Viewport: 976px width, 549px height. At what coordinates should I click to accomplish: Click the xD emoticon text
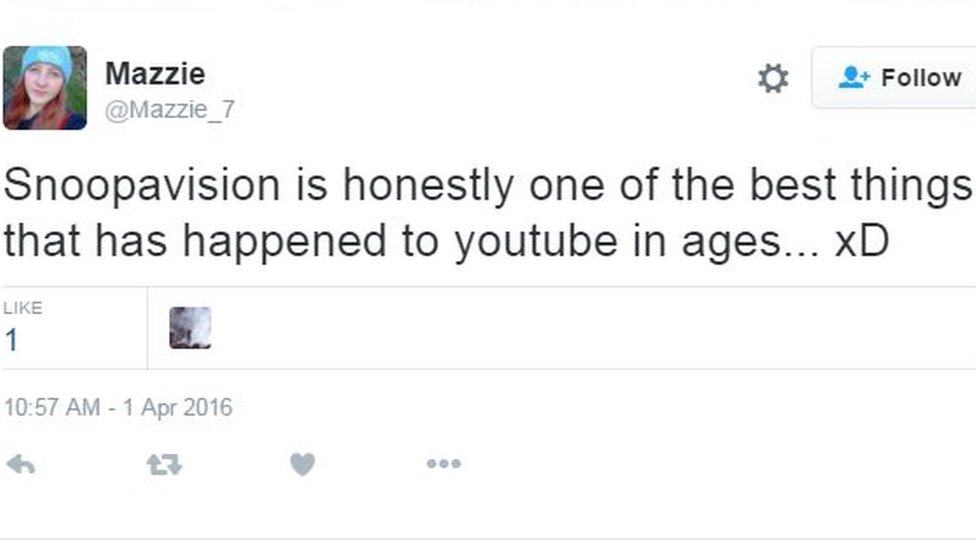tap(861, 243)
